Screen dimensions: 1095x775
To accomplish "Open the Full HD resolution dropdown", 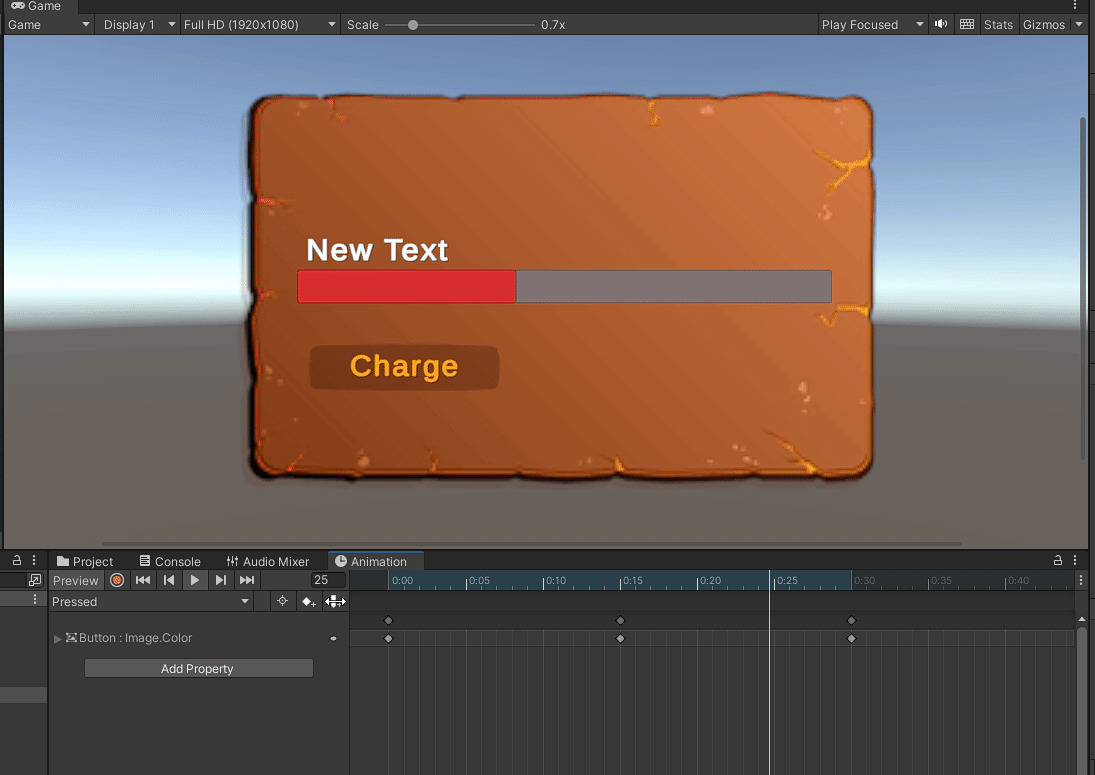I will point(259,24).
